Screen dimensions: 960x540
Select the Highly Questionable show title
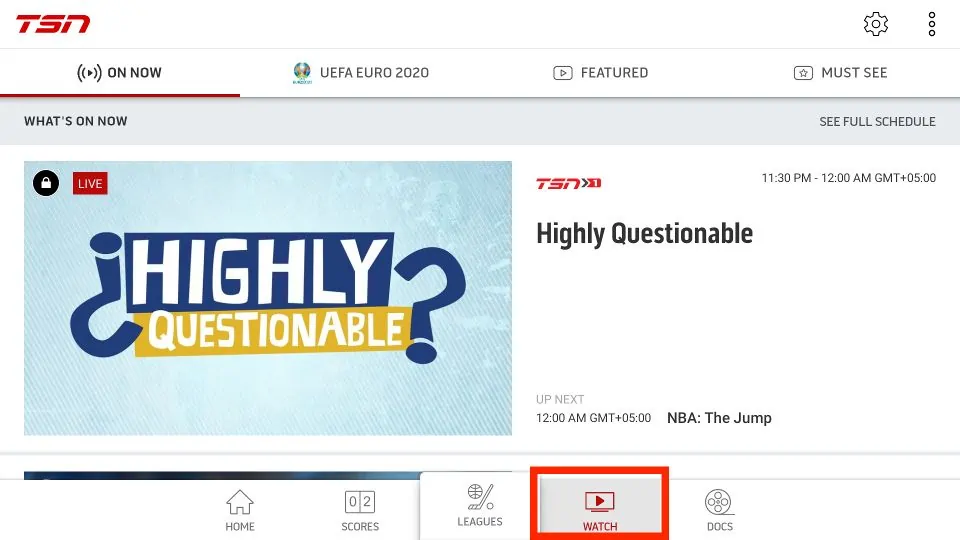point(644,233)
